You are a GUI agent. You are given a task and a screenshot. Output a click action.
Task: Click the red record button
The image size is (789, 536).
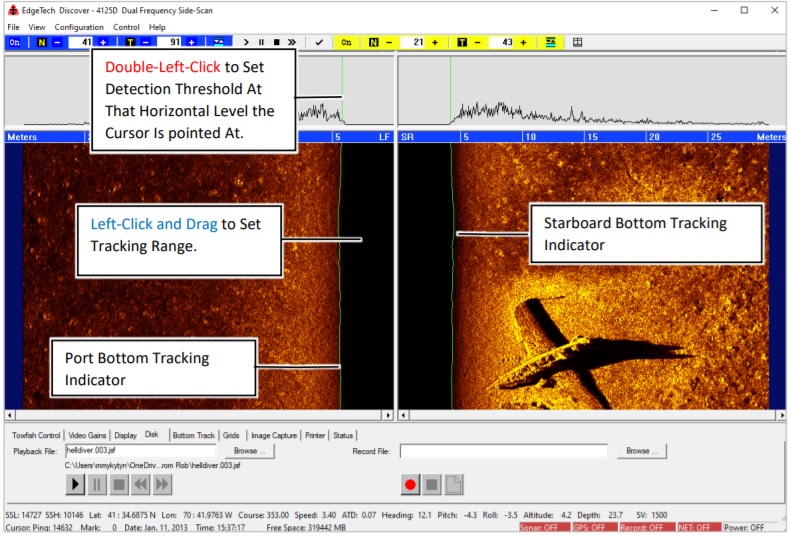tap(410, 485)
